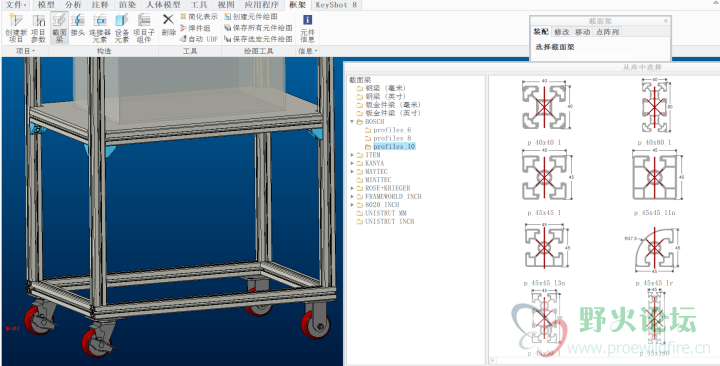This screenshot has height=366, width=720.
Task: Expand the MAYTEC library folder
Action: click(x=352, y=171)
